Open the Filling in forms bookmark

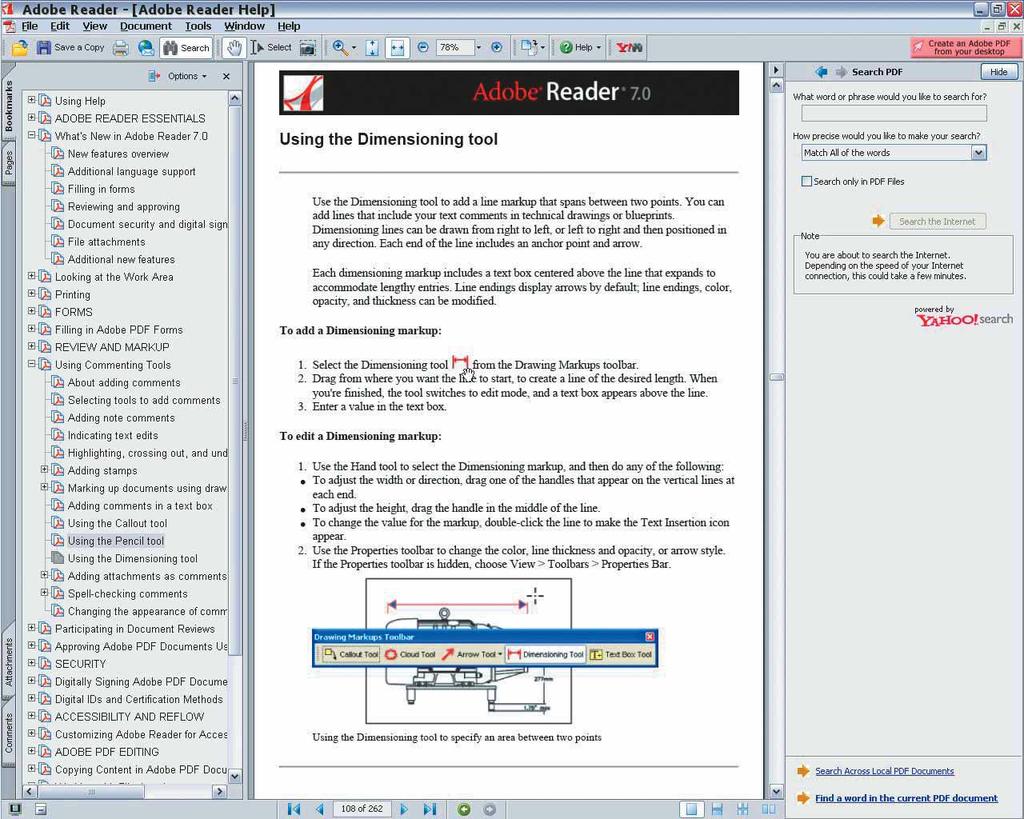pyautogui.click(x=101, y=189)
